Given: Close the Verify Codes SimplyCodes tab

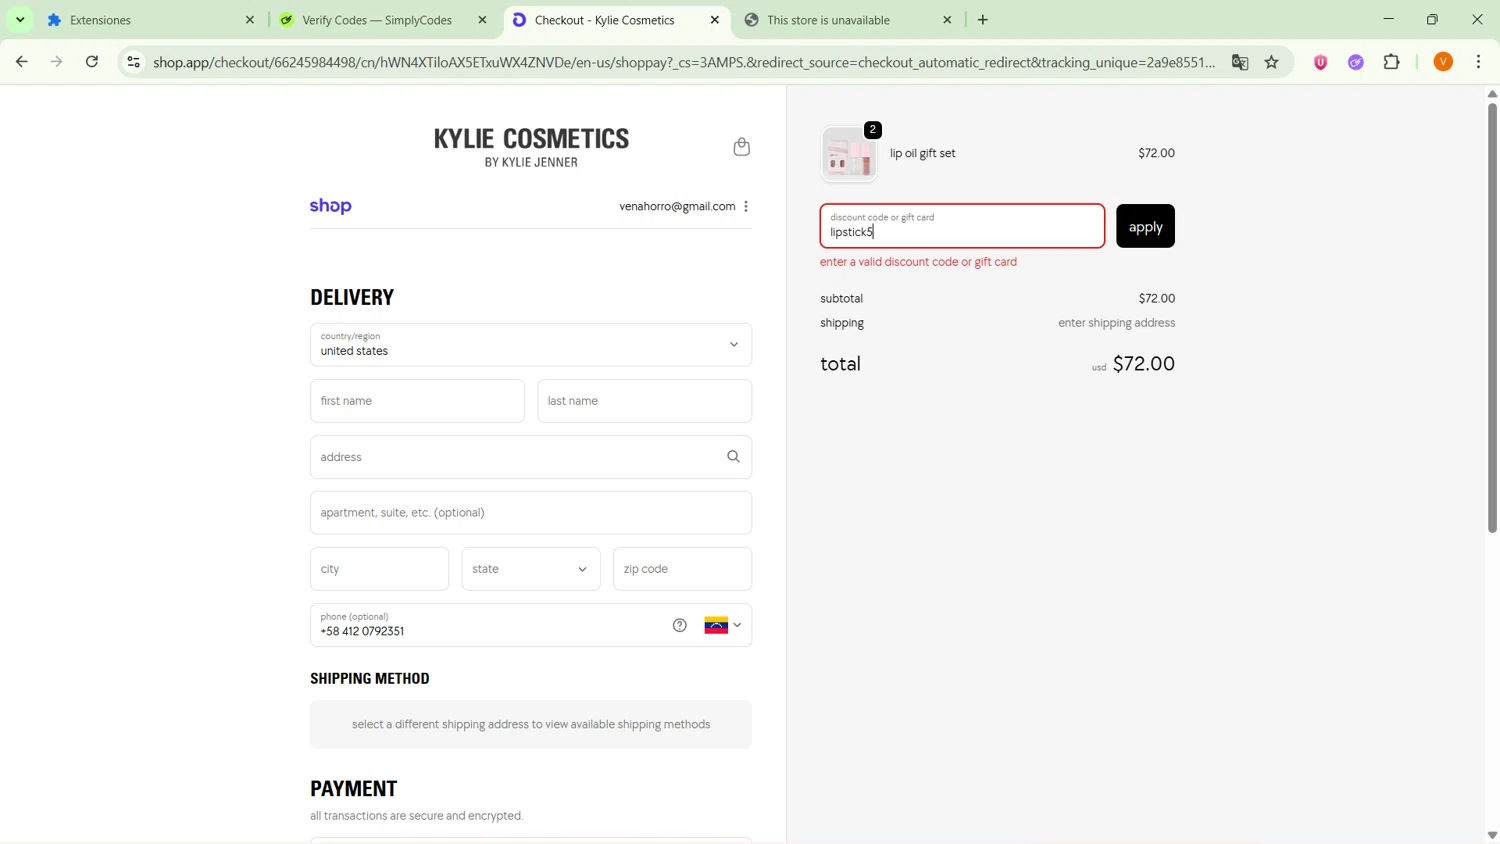Looking at the screenshot, I should tap(482, 20).
